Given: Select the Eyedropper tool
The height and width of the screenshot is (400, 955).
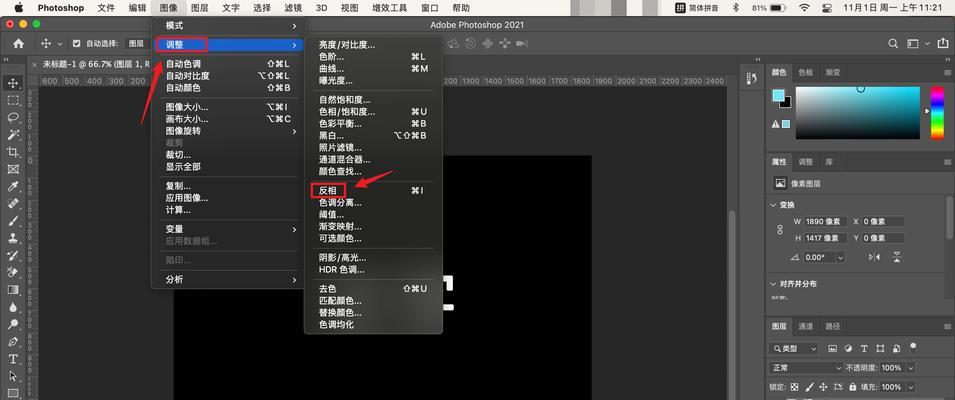Looking at the screenshot, I should click(x=13, y=186).
